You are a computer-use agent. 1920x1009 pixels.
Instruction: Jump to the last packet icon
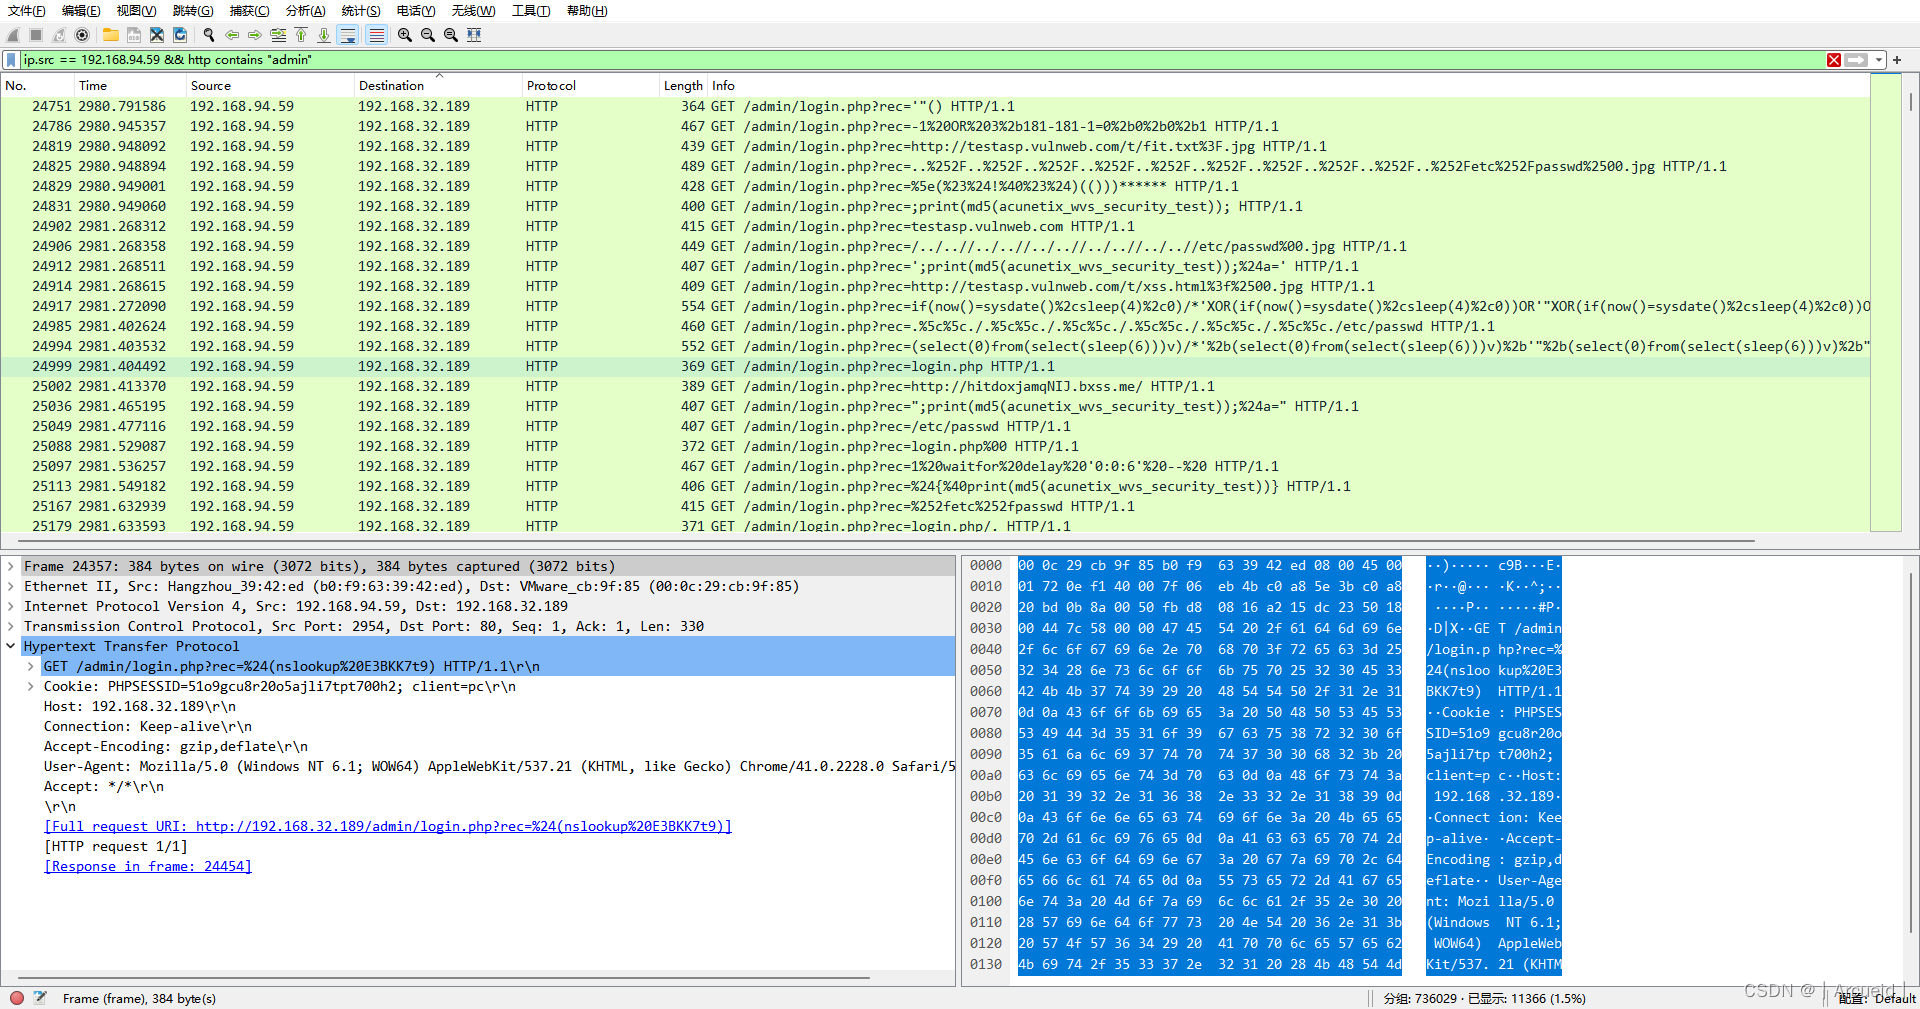tap(324, 35)
